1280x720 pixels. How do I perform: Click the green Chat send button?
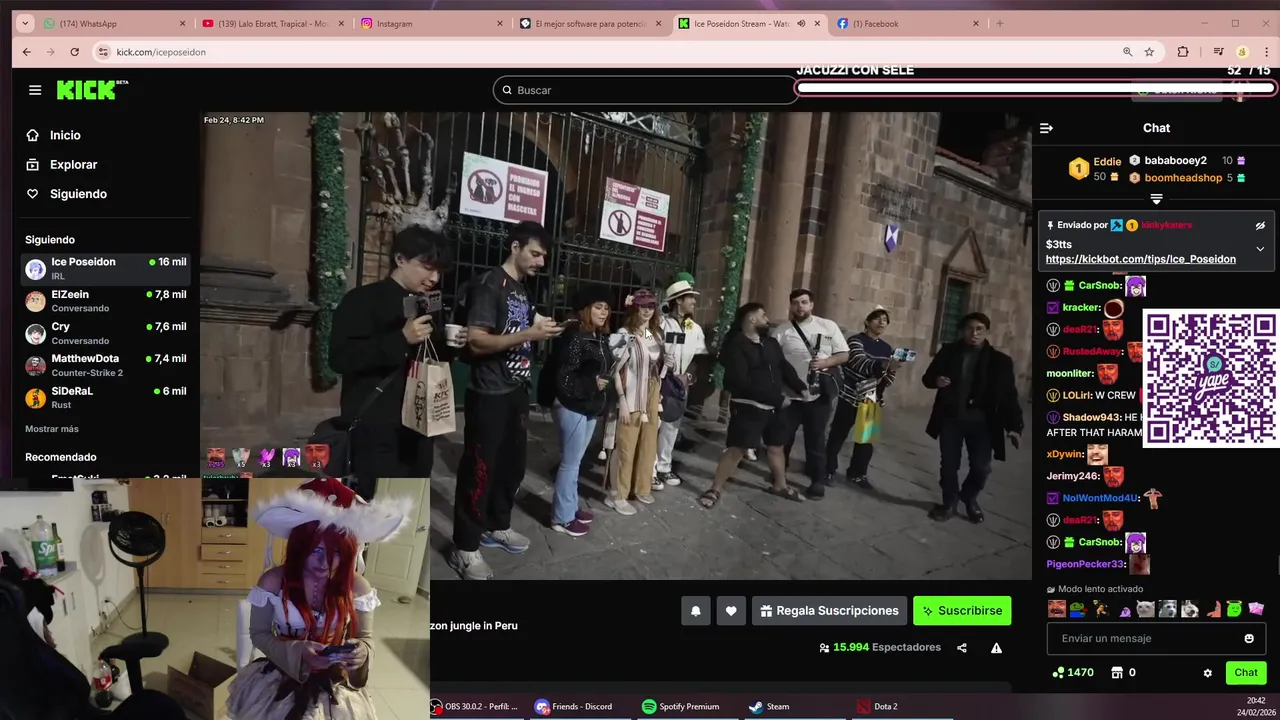[x=1246, y=673]
